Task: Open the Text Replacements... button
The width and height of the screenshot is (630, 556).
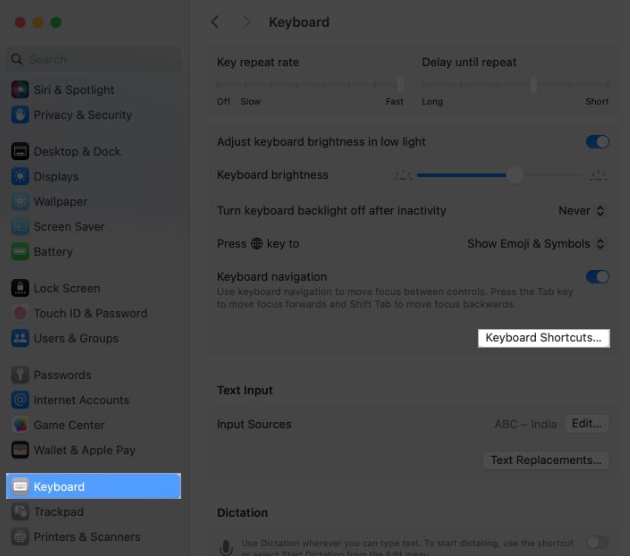Action: click(x=546, y=460)
